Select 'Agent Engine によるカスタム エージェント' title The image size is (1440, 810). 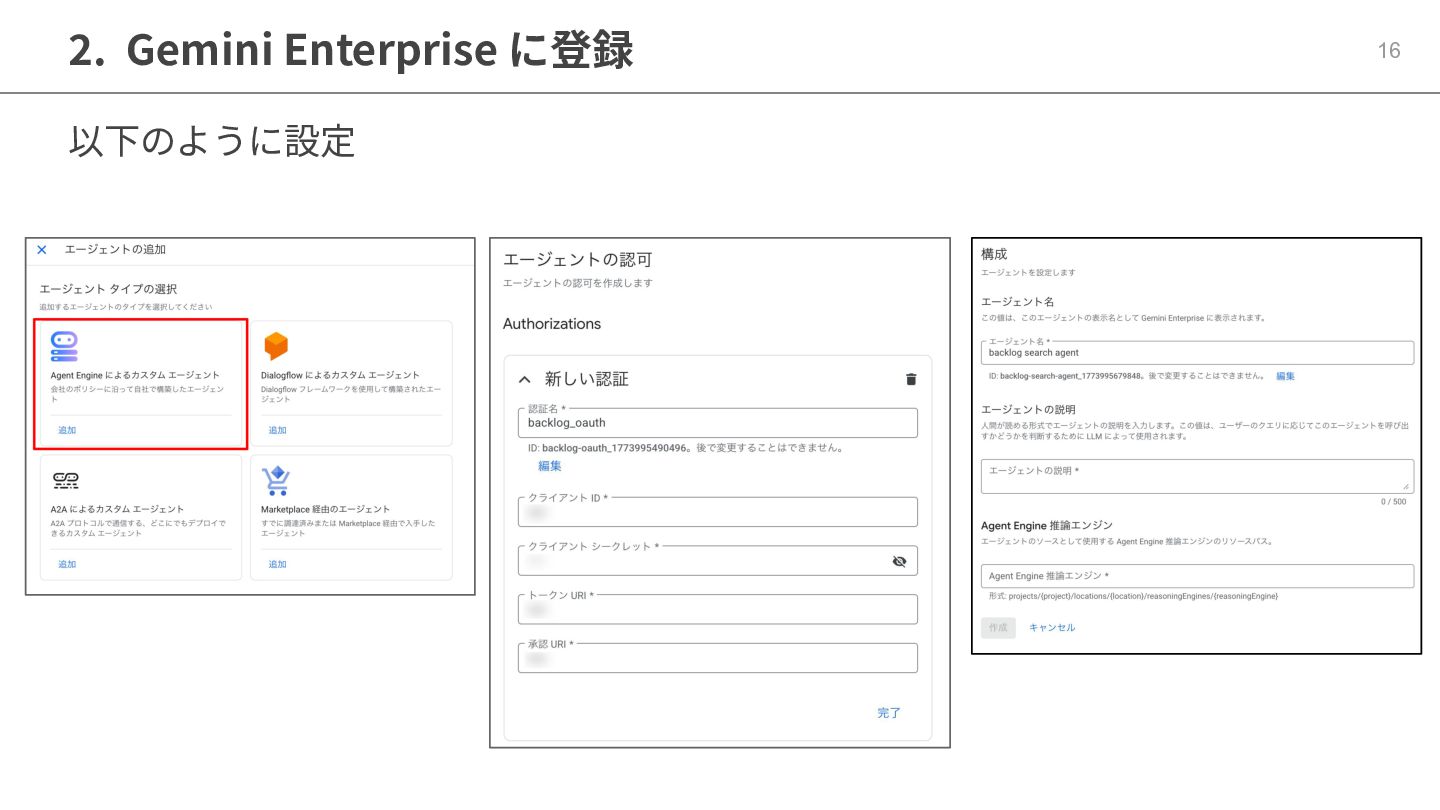(135, 375)
